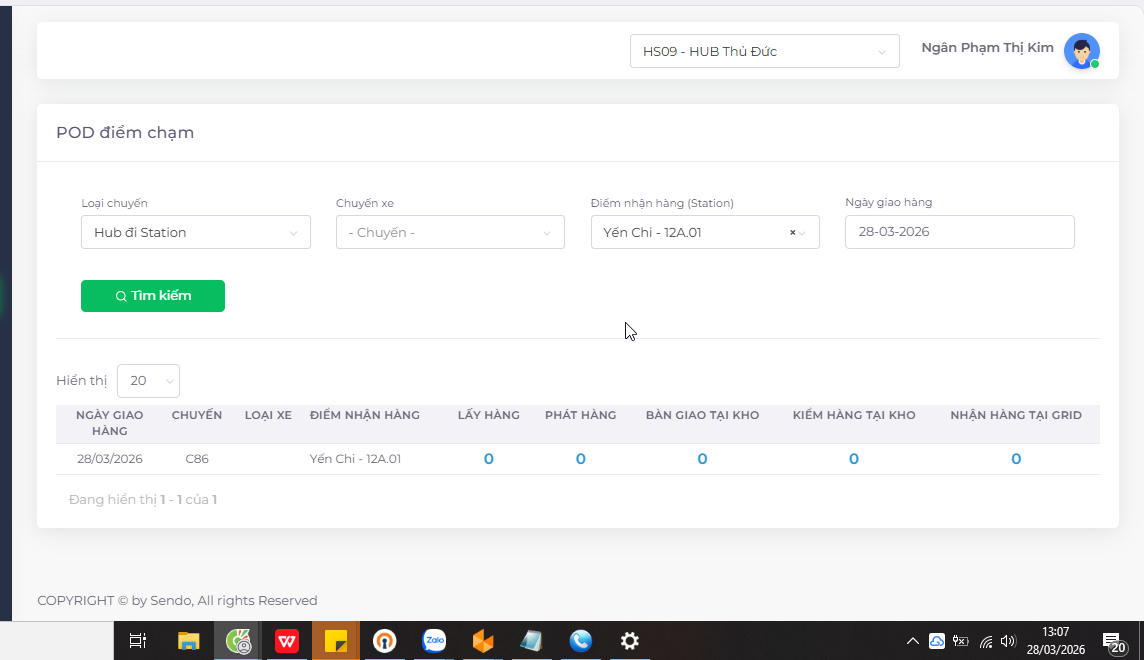Click the date cell 28/03/2026 in the table
1144x660 pixels.
pos(109,459)
